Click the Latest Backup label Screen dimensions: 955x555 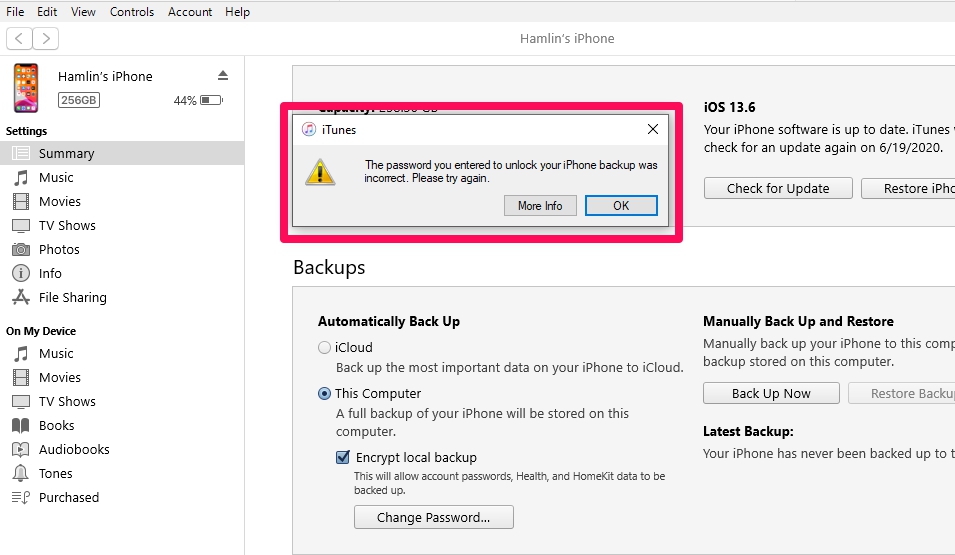[x=748, y=431]
